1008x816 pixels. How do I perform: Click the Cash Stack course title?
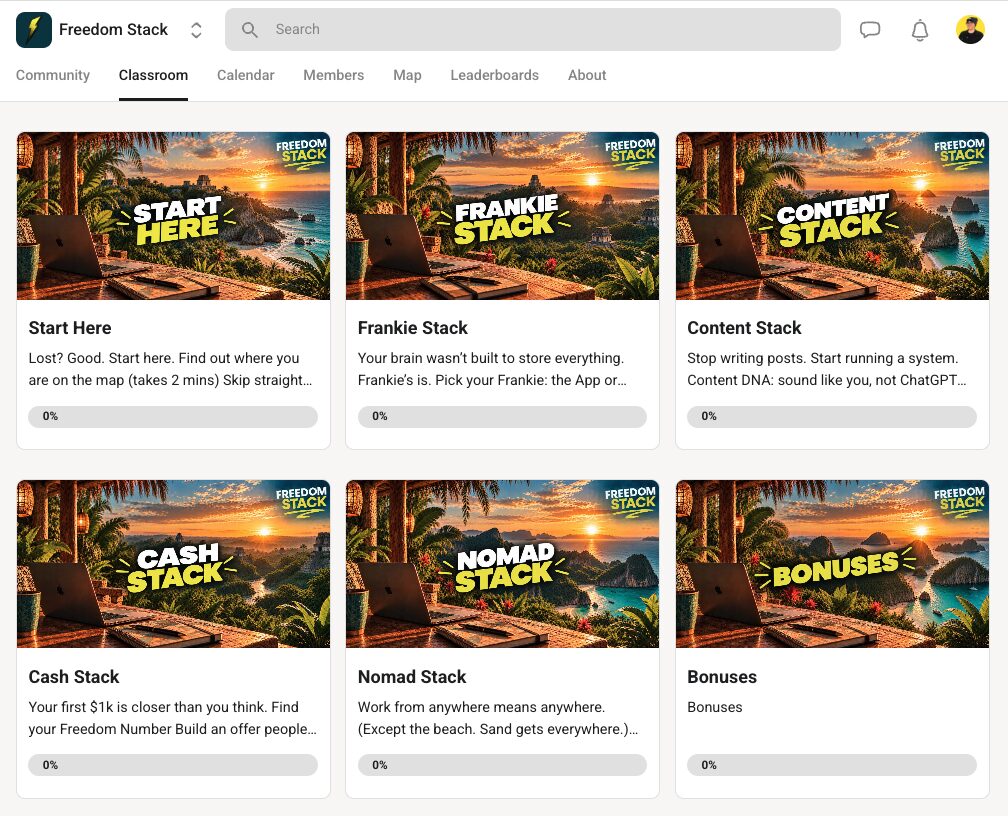[x=74, y=676]
